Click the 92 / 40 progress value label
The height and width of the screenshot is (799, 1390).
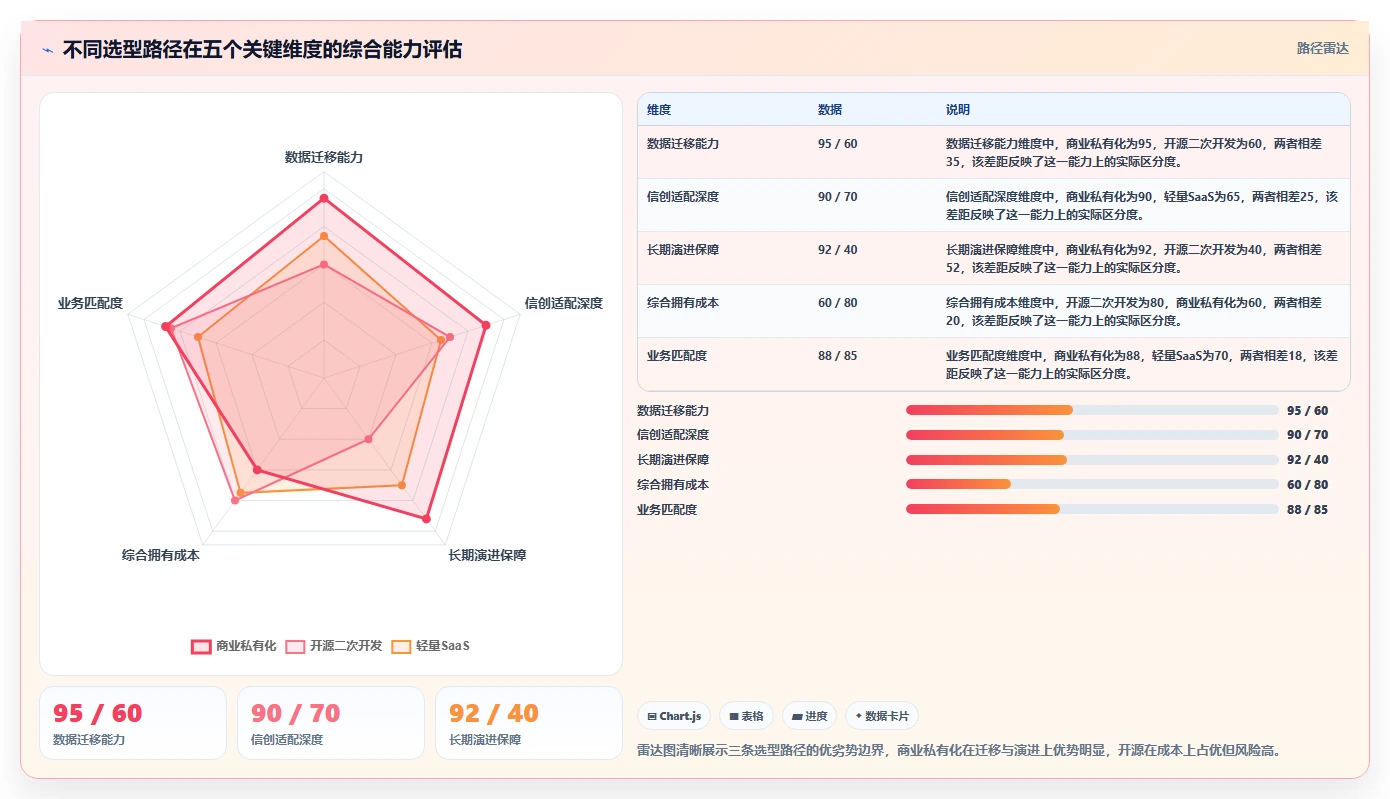tap(1307, 460)
